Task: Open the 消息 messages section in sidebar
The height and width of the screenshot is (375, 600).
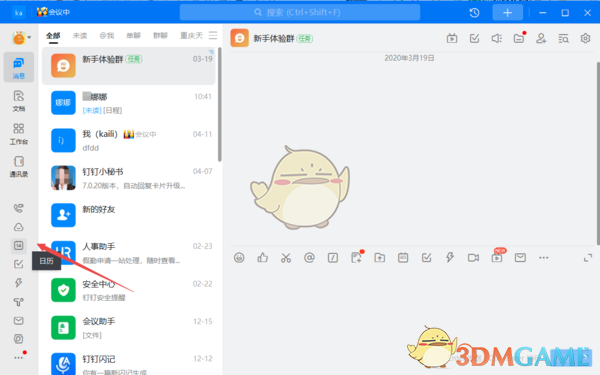Action: 19,67
